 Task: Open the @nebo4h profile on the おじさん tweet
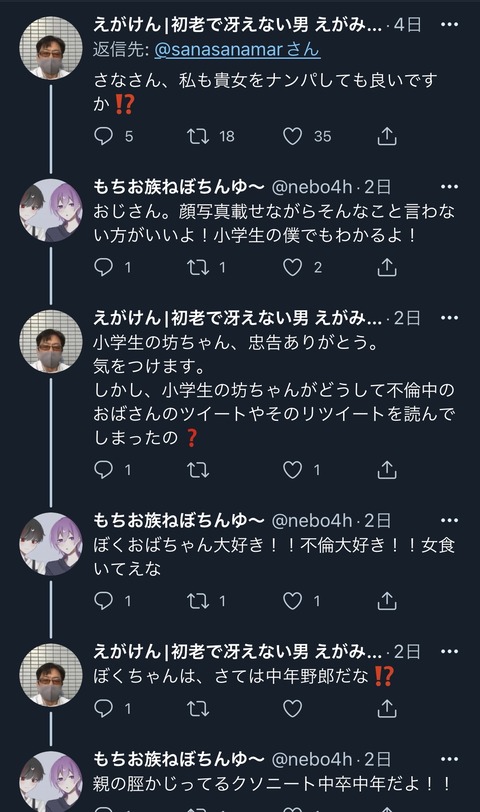(x=312, y=187)
